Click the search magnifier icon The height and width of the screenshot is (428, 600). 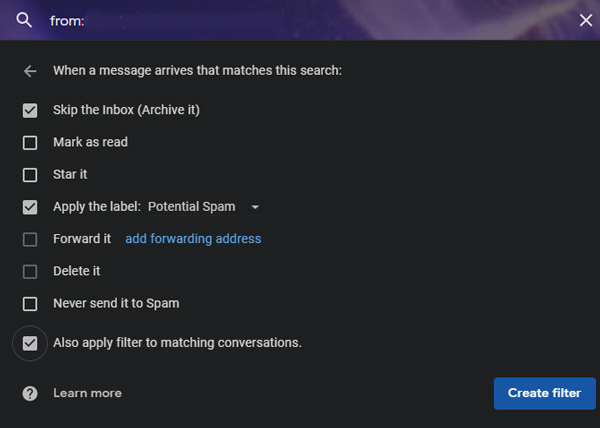(24, 20)
